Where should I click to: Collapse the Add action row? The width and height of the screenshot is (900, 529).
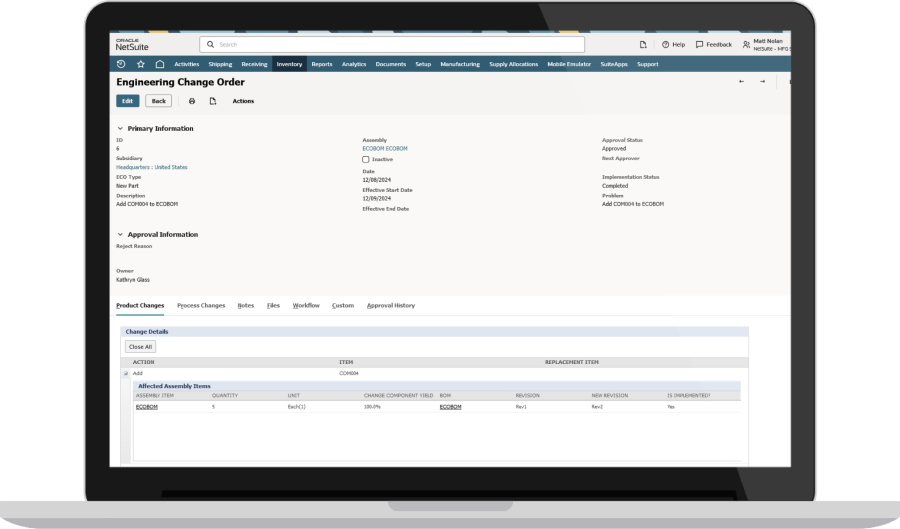pyautogui.click(x=126, y=373)
